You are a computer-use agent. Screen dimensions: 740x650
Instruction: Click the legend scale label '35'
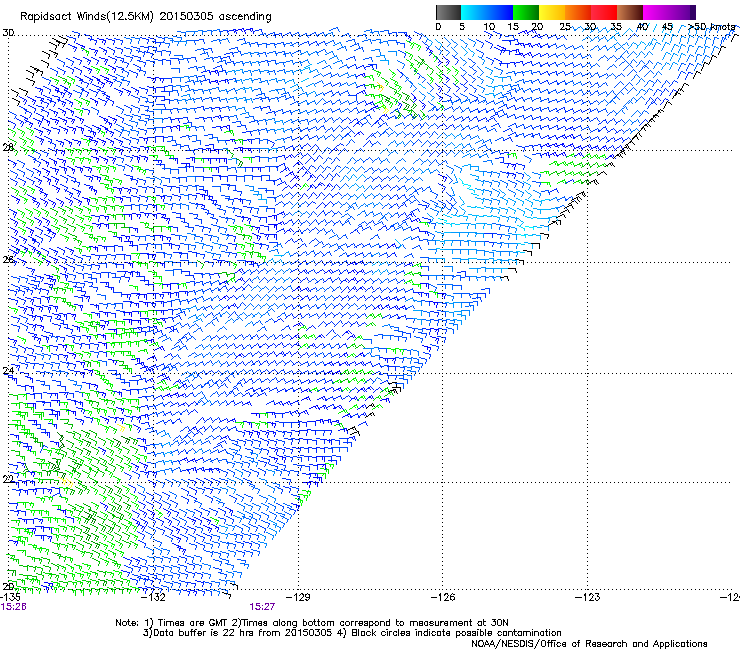616,27
